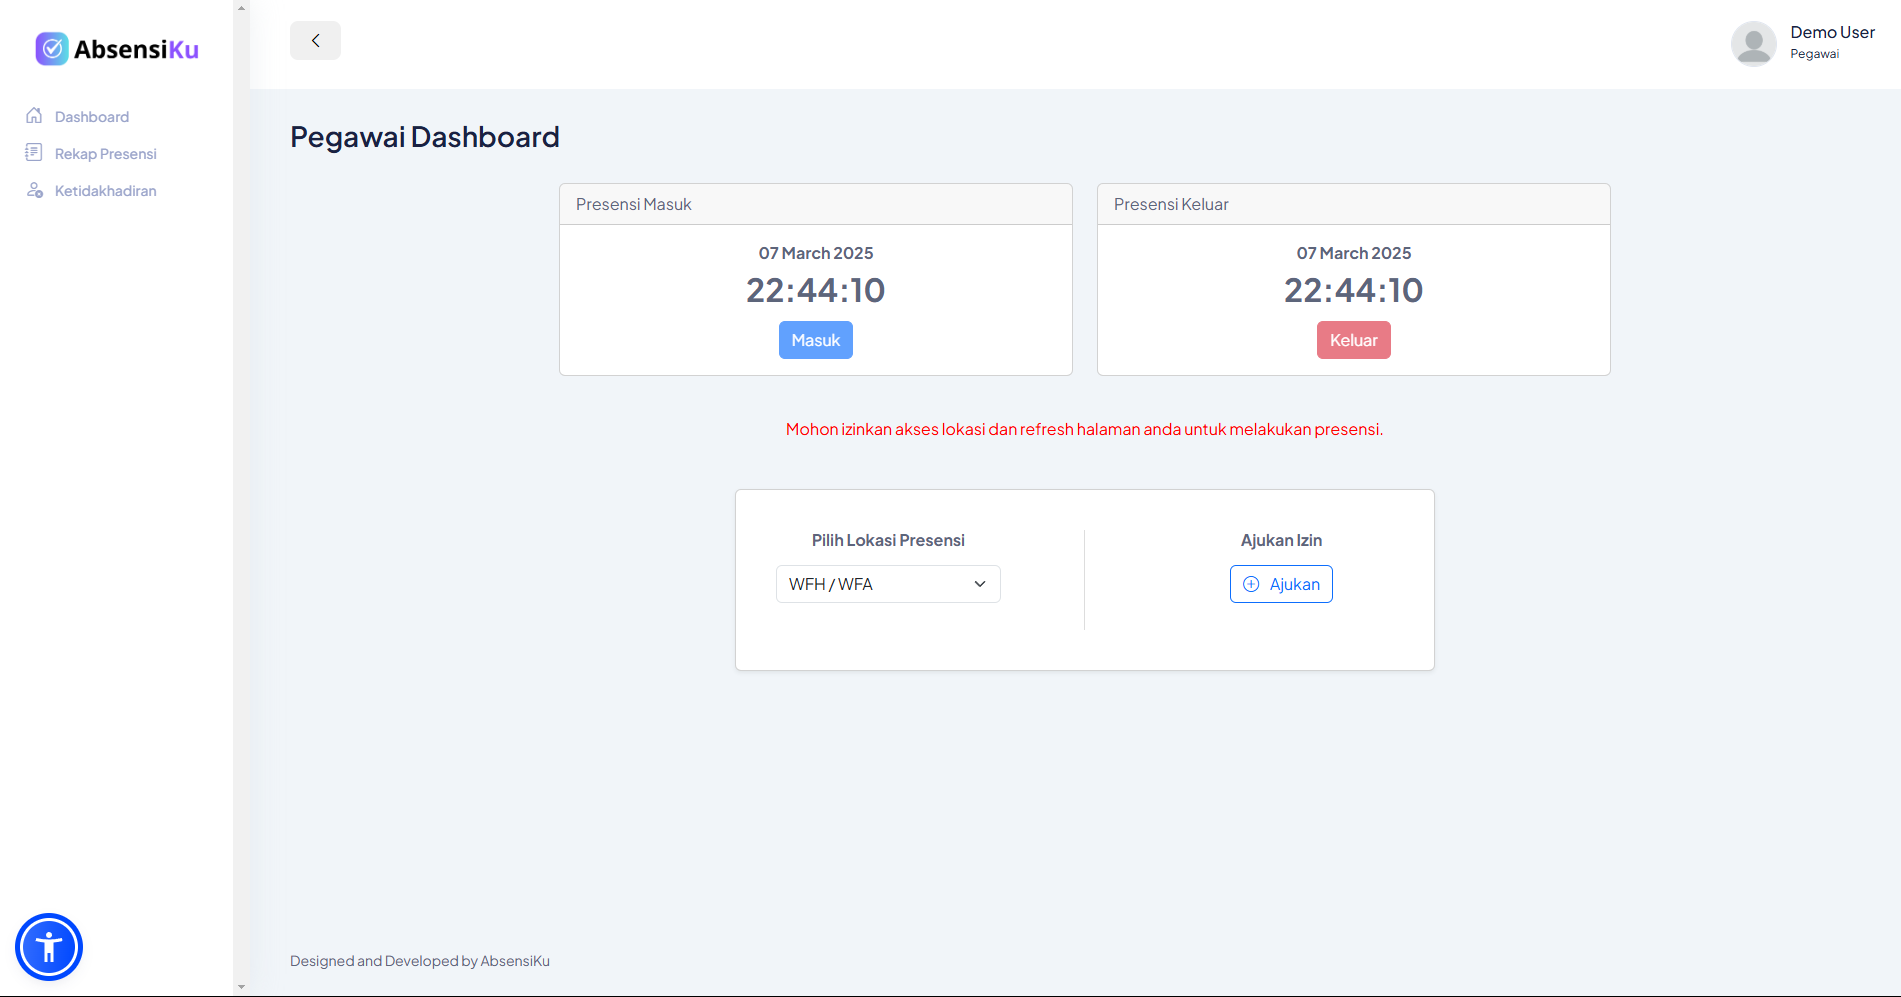The image size is (1901, 997).
Task: Click the Ajukan permission button
Action: point(1281,583)
